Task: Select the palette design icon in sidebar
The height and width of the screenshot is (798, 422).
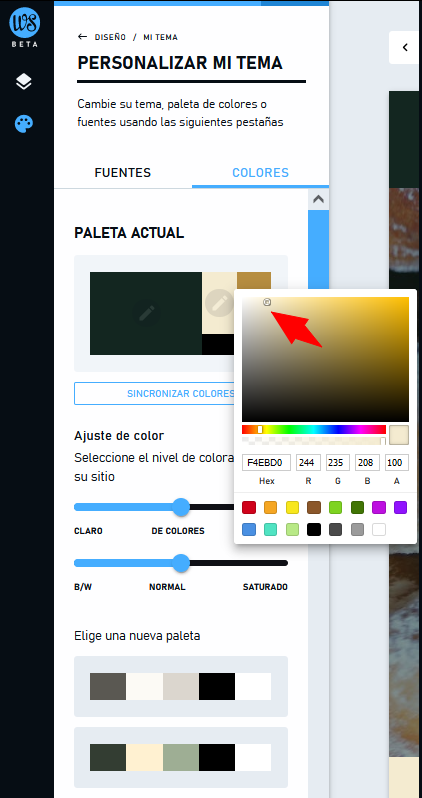Action: coord(24,124)
